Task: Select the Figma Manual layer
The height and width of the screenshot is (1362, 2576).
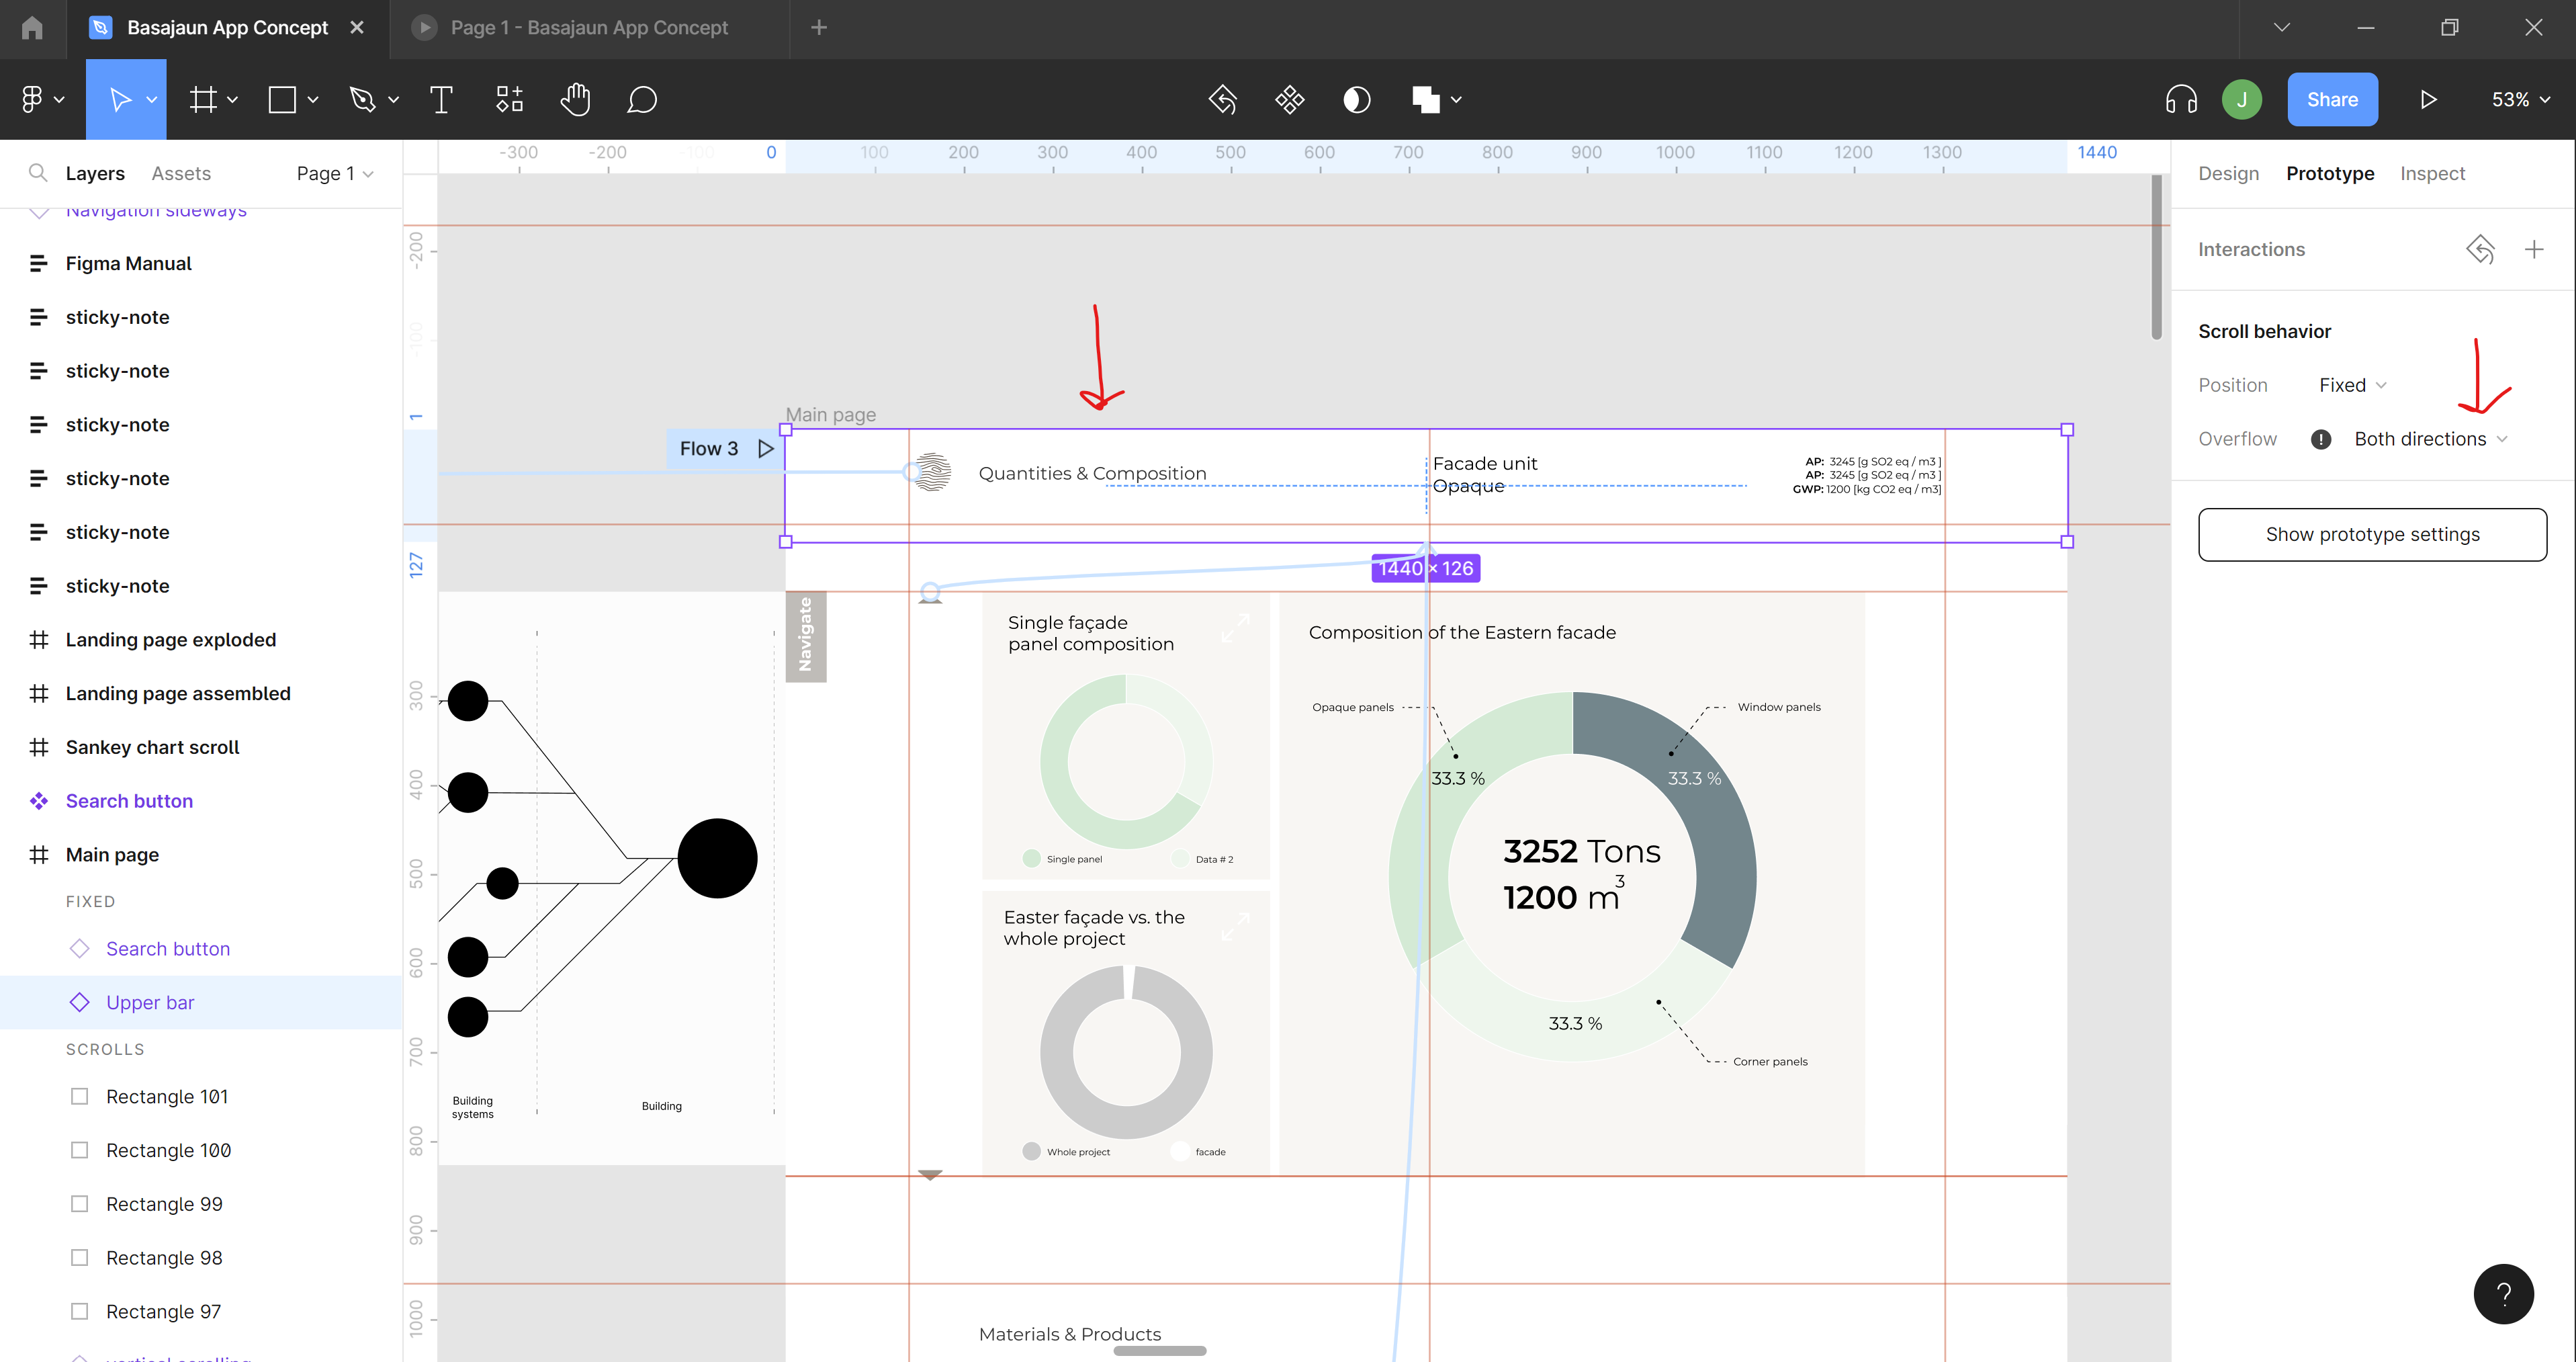Action: [x=201, y=263]
